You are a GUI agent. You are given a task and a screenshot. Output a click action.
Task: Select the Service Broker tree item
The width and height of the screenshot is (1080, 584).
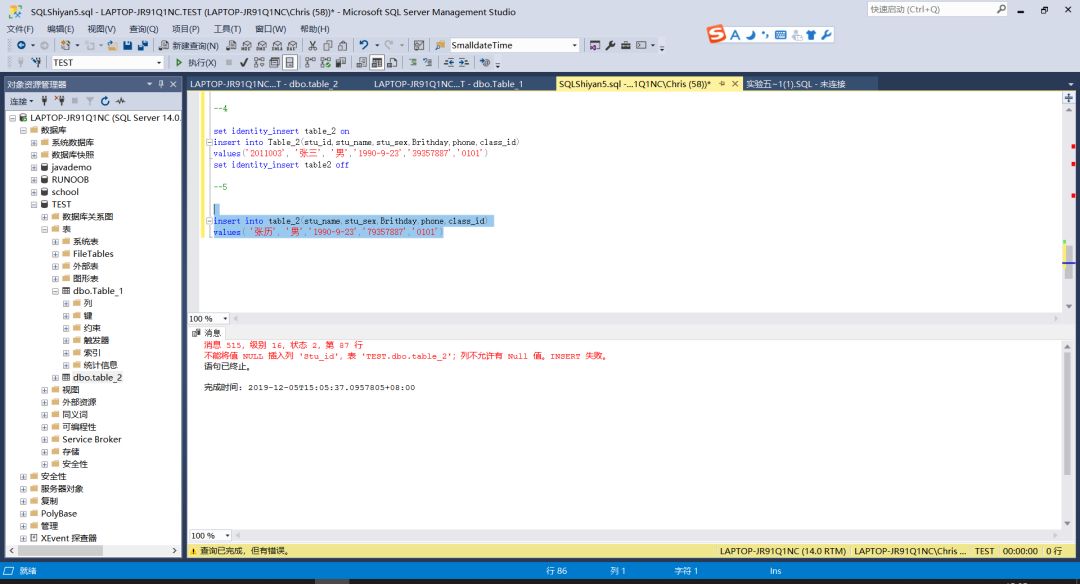point(91,439)
